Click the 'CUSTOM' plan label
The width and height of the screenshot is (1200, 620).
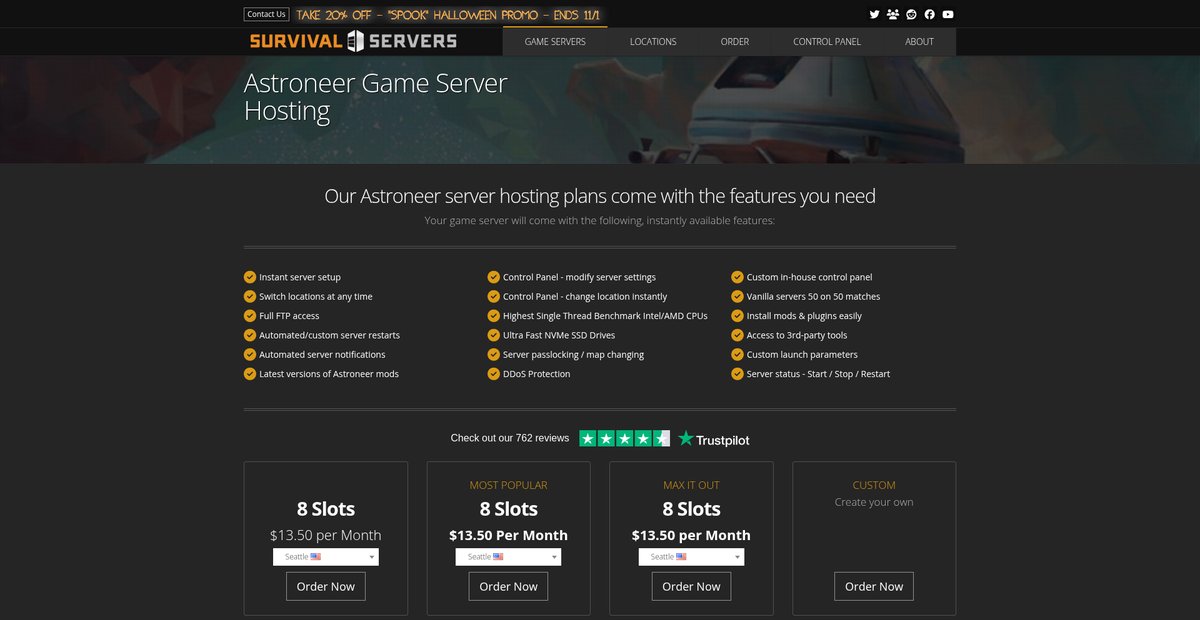click(x=874, y=485)
